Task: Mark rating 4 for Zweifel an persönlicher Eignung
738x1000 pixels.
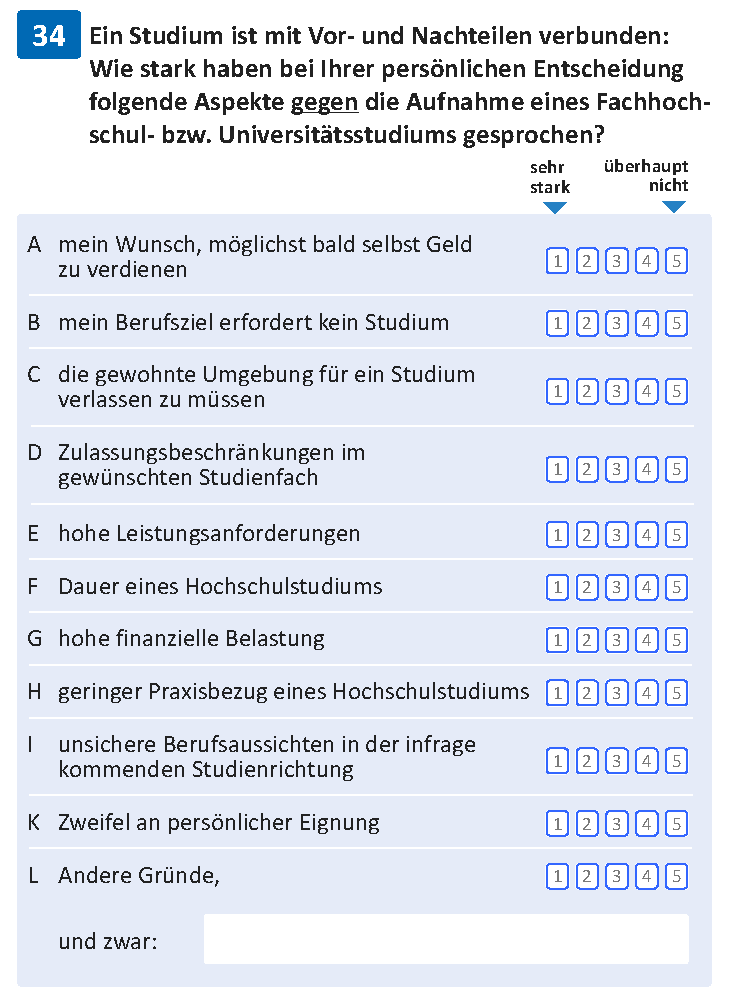Action: 646,824
